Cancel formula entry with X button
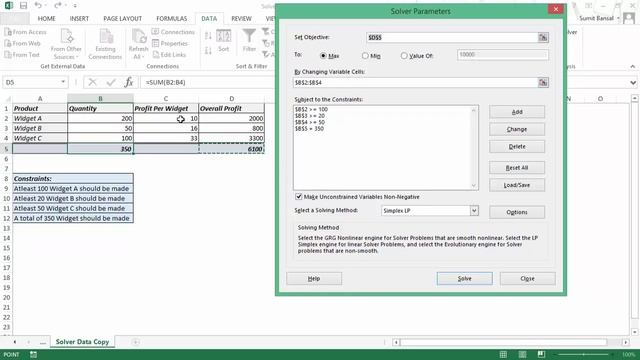640x360 pixels. click(x=93, y=82)
